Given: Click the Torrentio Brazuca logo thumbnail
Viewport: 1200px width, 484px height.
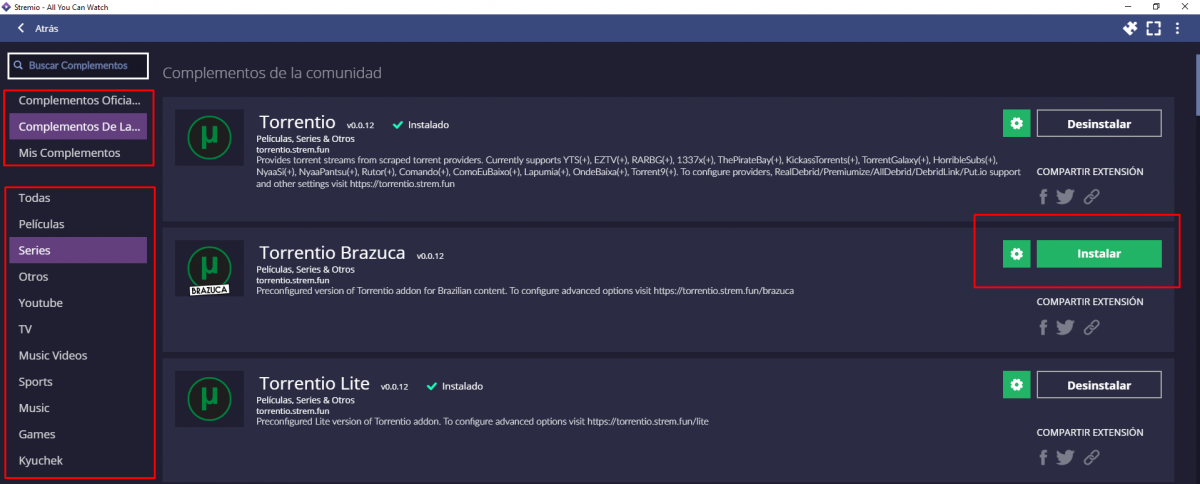Looking at the screenshot, I should (209, 269).
